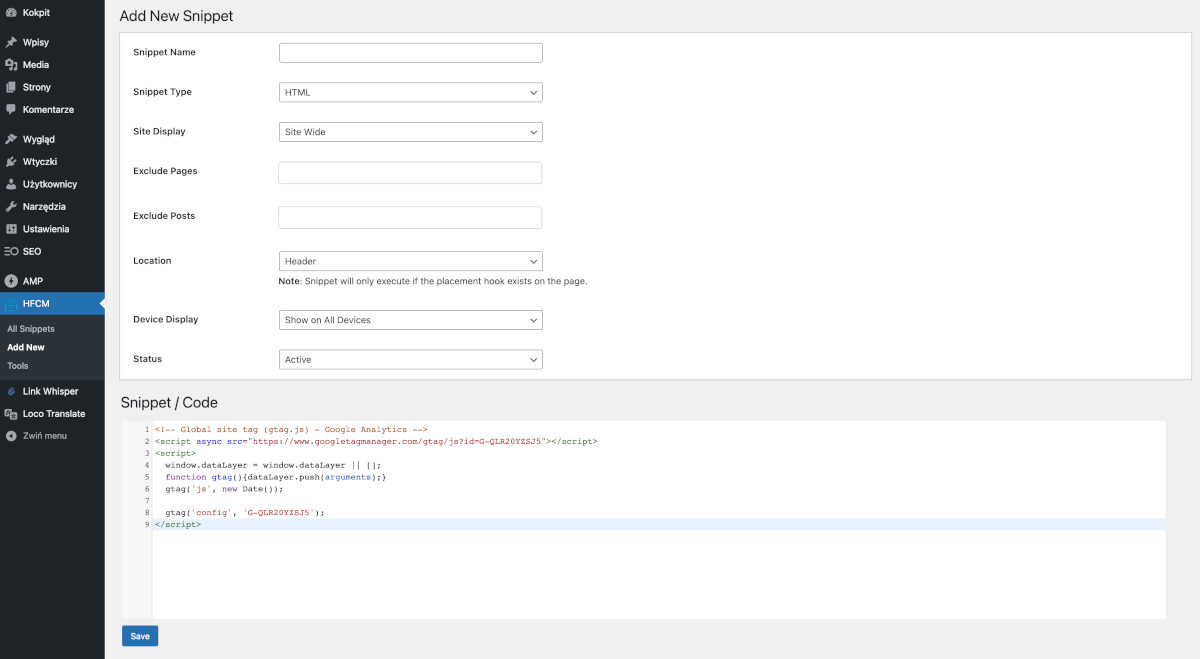
Task: Click the gtag('config' code line
Action: click(245, 512)
